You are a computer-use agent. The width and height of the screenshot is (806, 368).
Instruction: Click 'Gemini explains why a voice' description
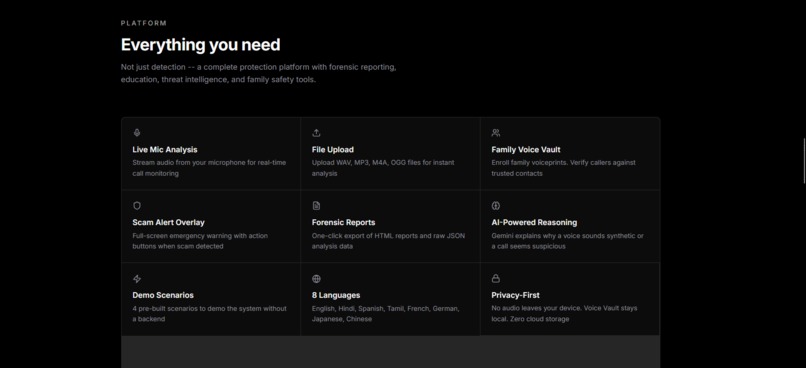567,241
